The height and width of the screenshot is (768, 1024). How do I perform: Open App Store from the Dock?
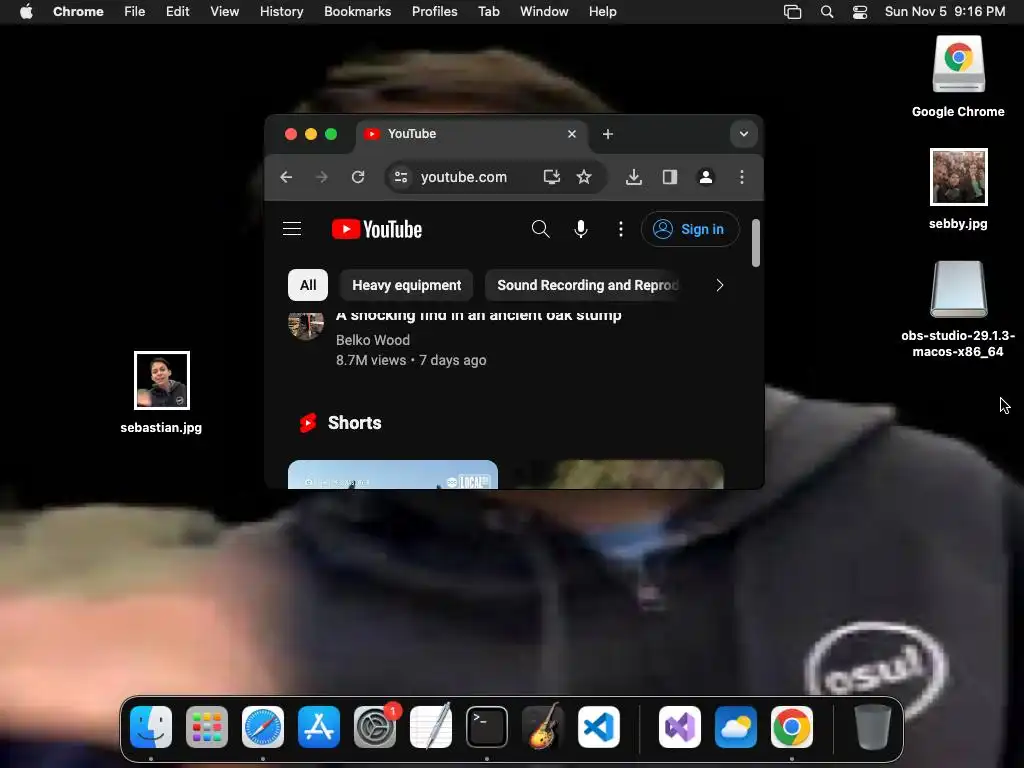click(319, 727)
